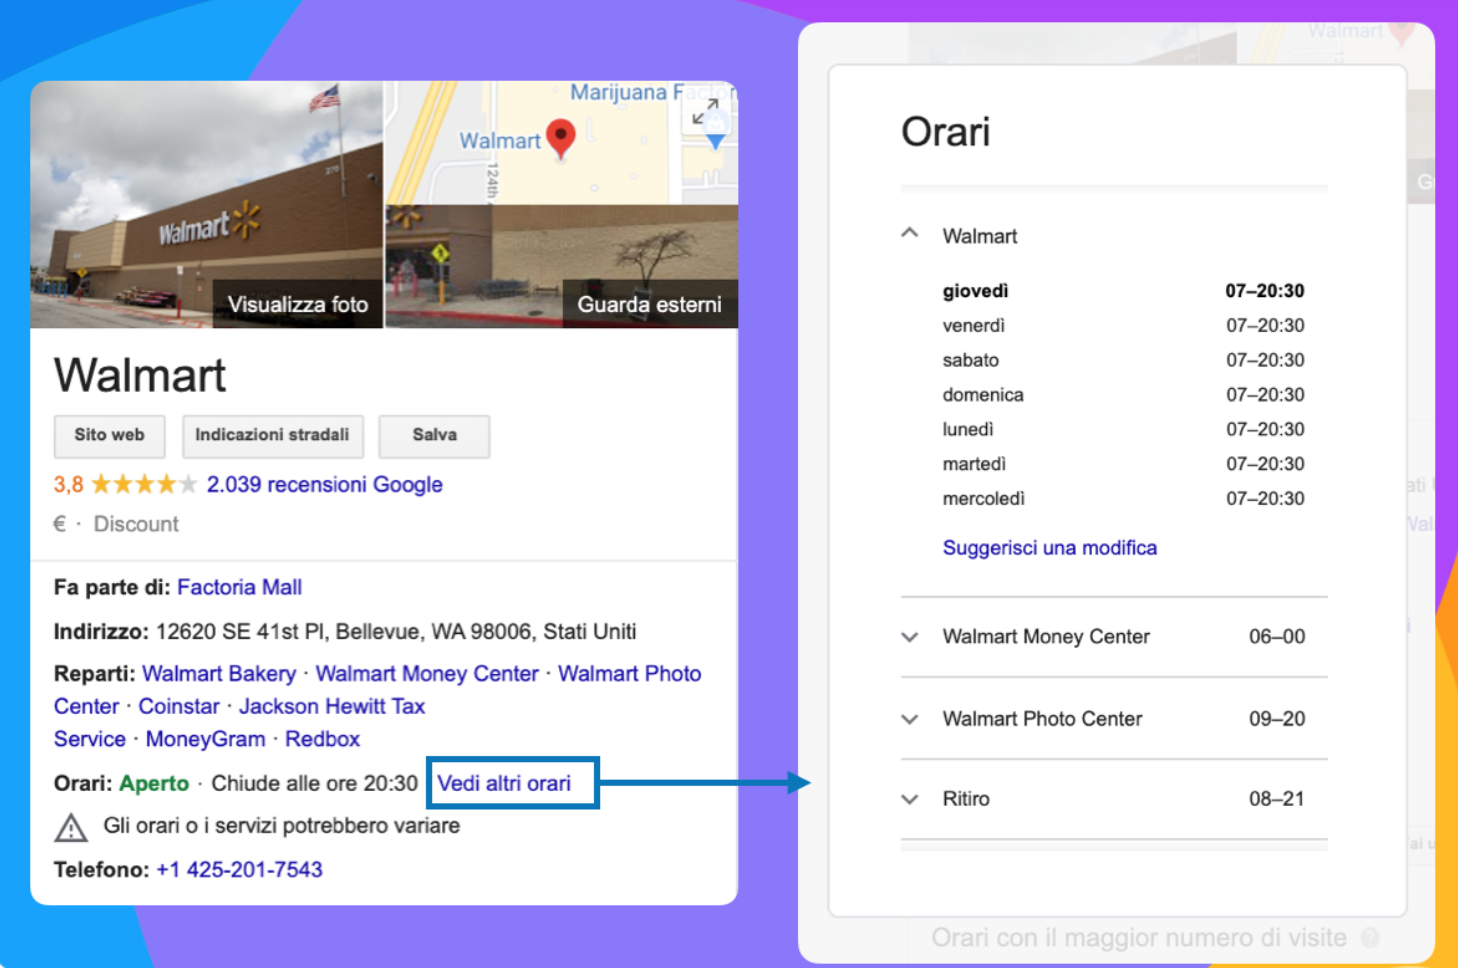Click the 3,8 rating number

[68, 485]
